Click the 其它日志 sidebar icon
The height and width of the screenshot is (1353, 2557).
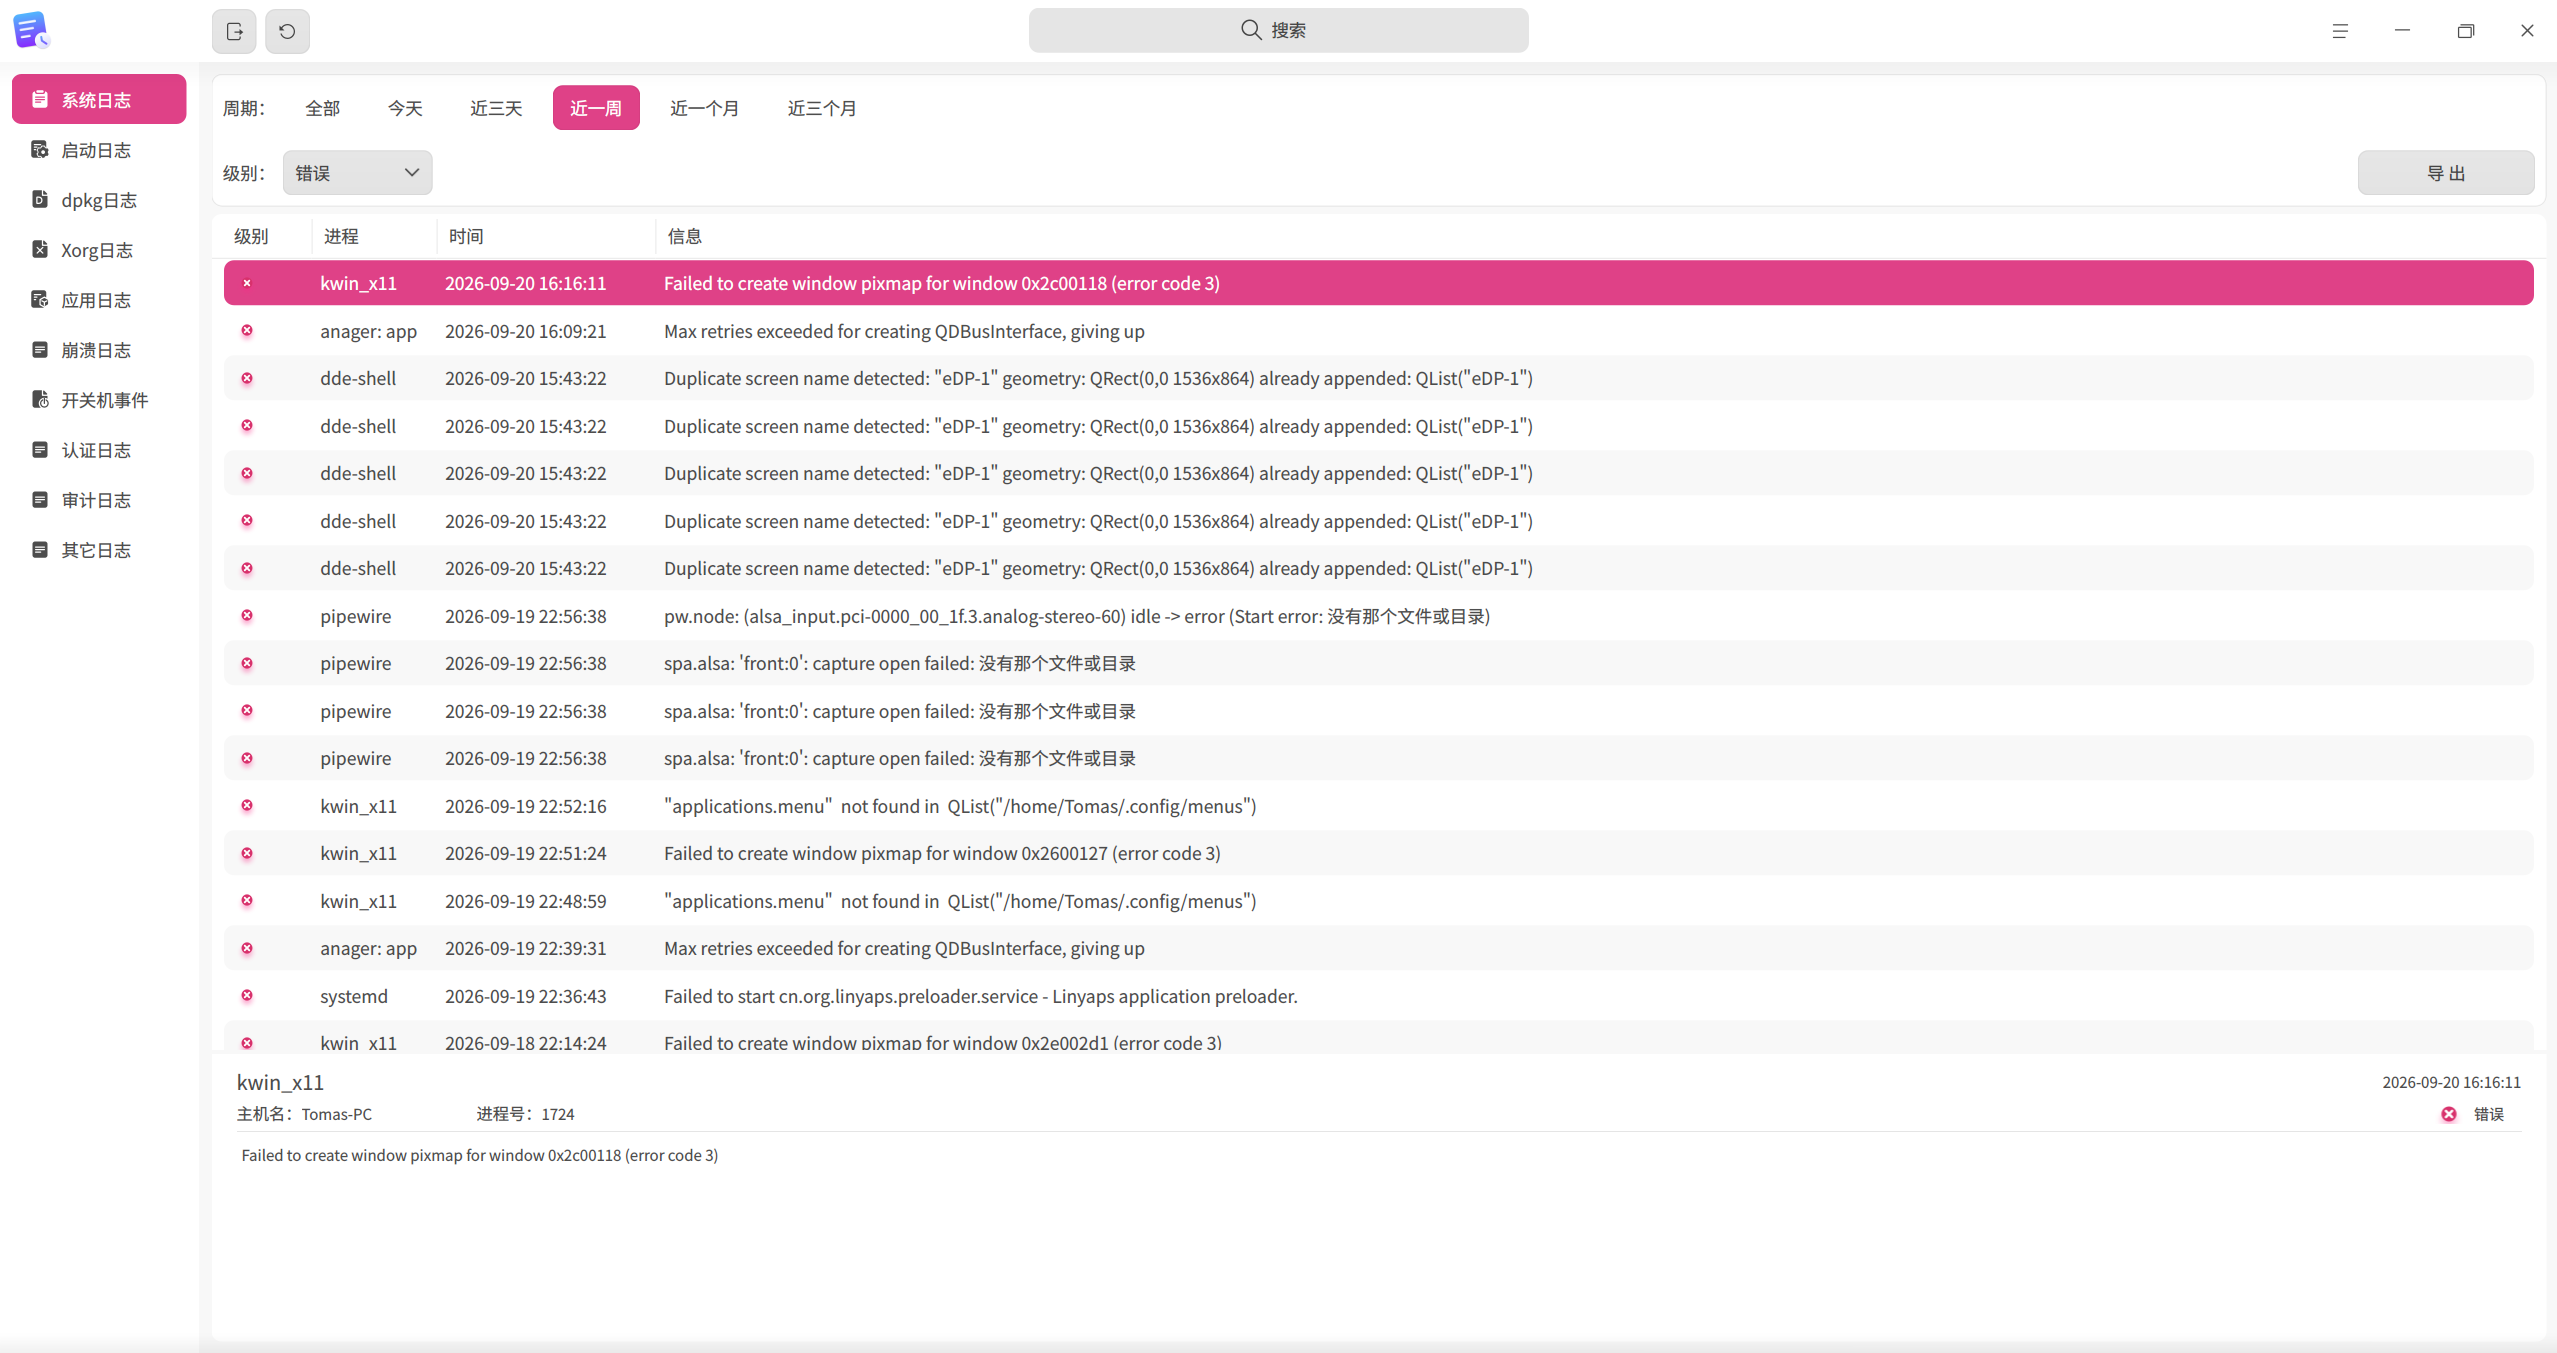[x=40, y=550]
